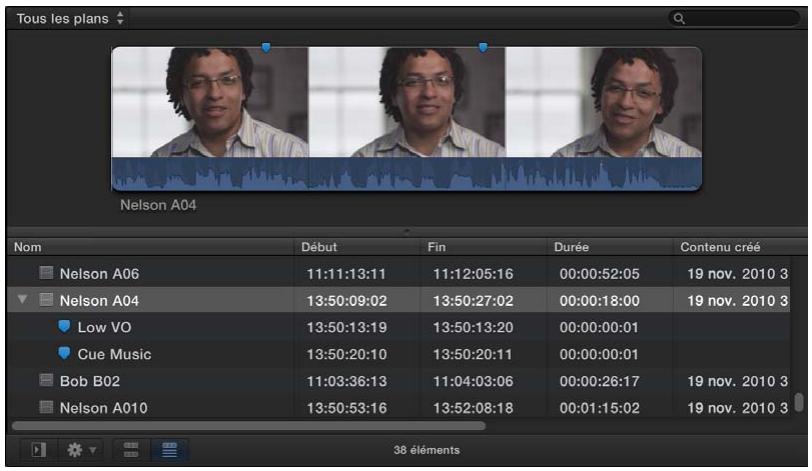Open the Tous les plans filter pop-up
The image size is (812, 471).
70,19
